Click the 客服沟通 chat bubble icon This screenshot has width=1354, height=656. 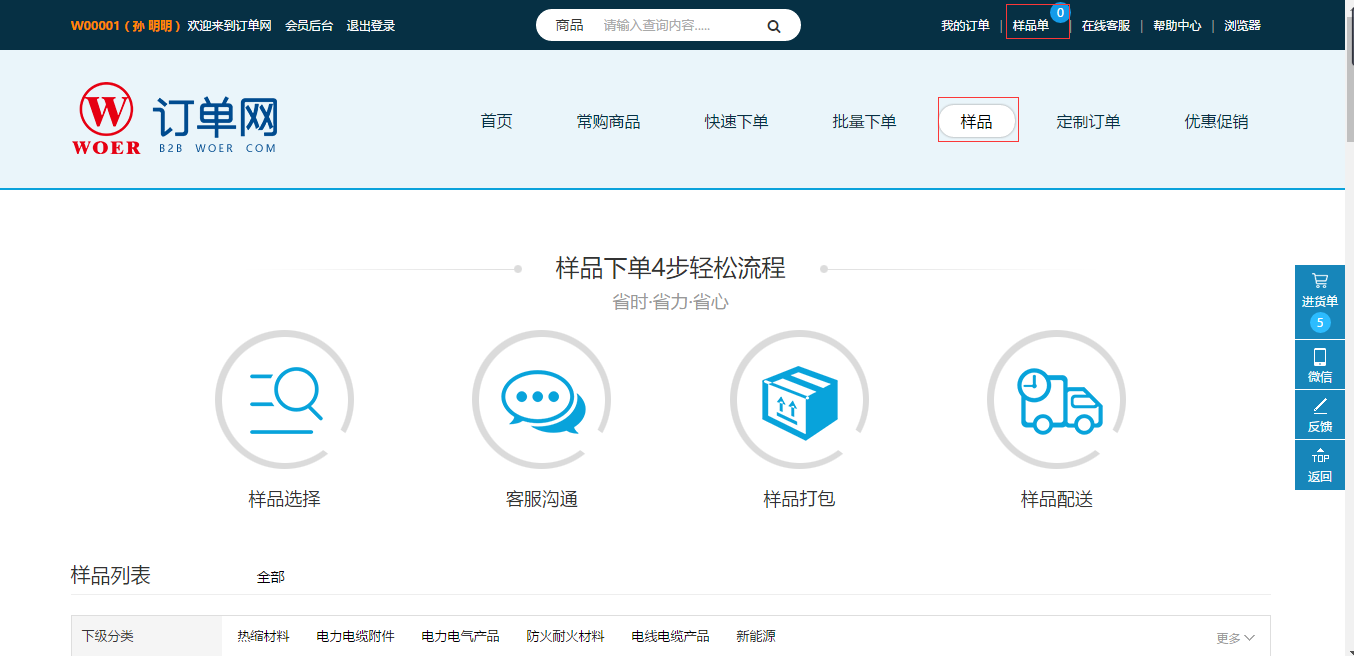coord(541,398)
